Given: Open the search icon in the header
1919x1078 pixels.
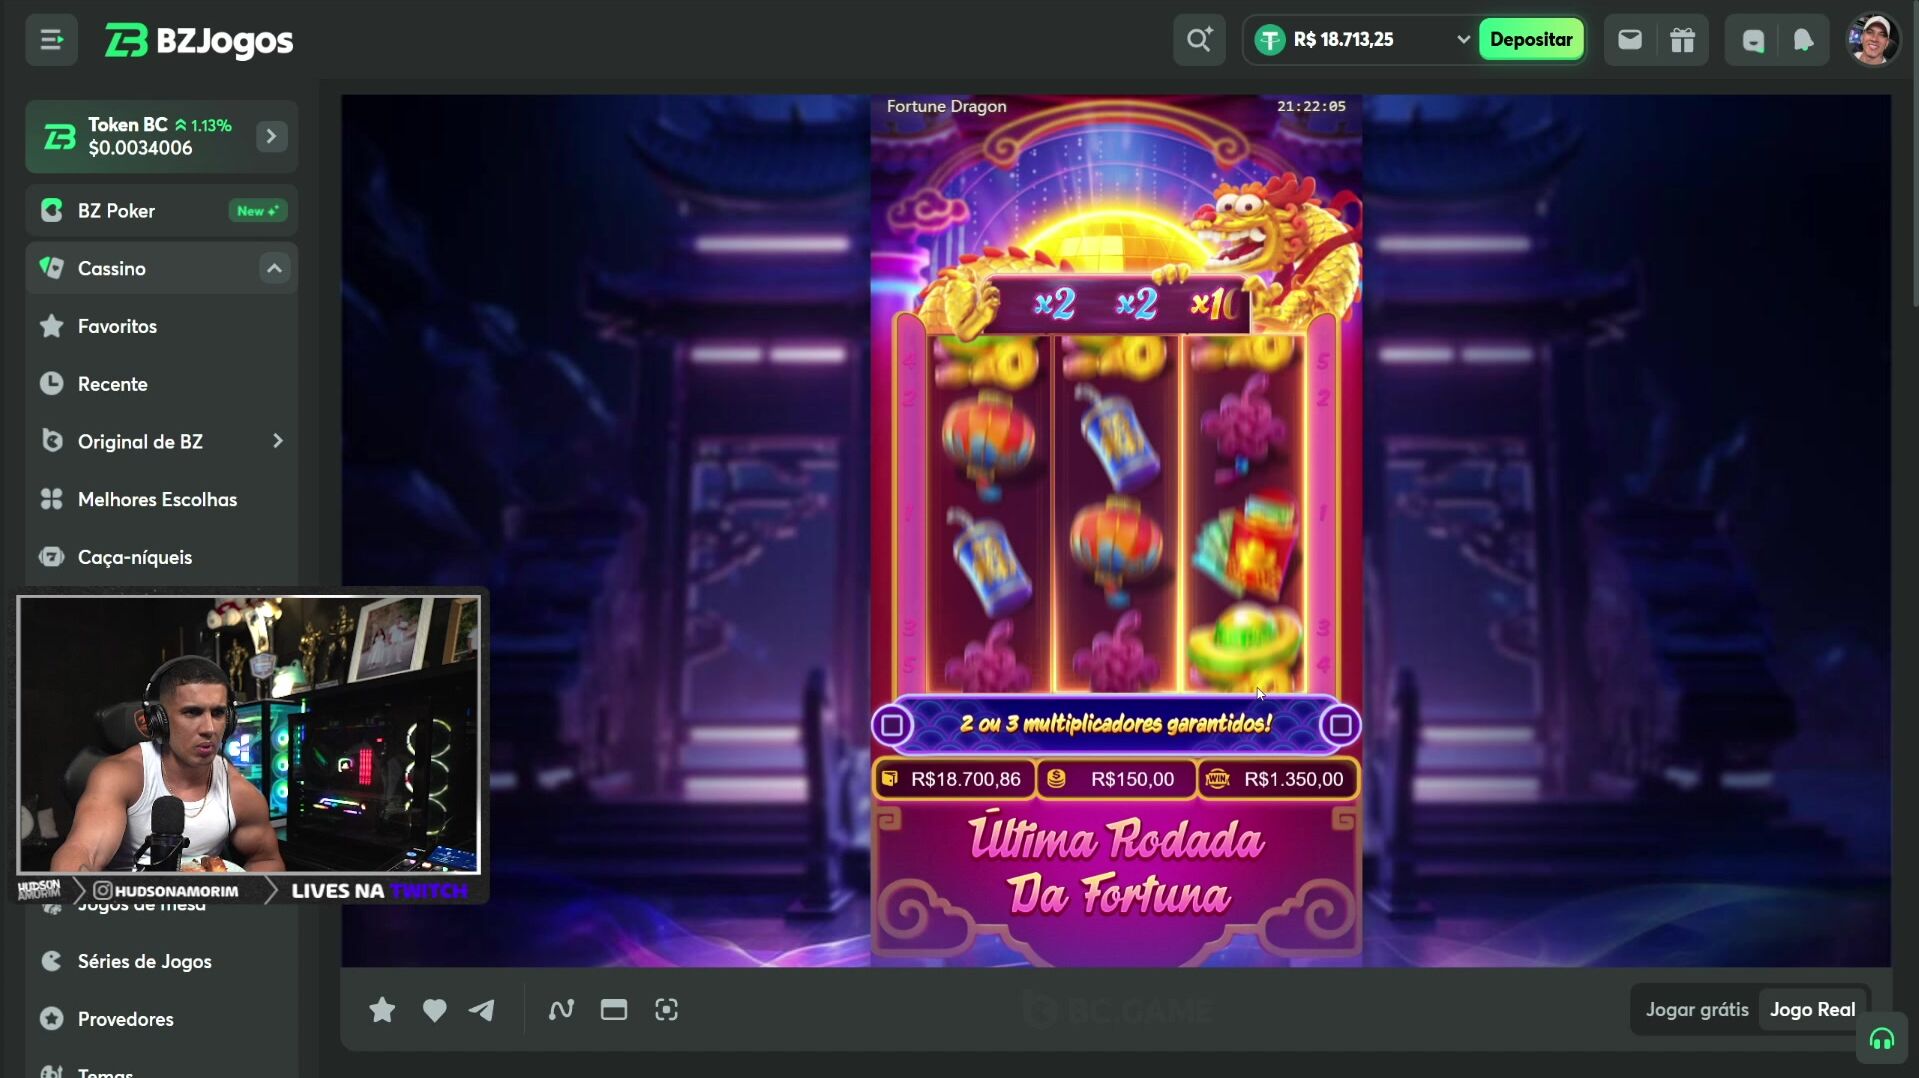Looking at the screenshot, I should click(x=1199, y=40).
